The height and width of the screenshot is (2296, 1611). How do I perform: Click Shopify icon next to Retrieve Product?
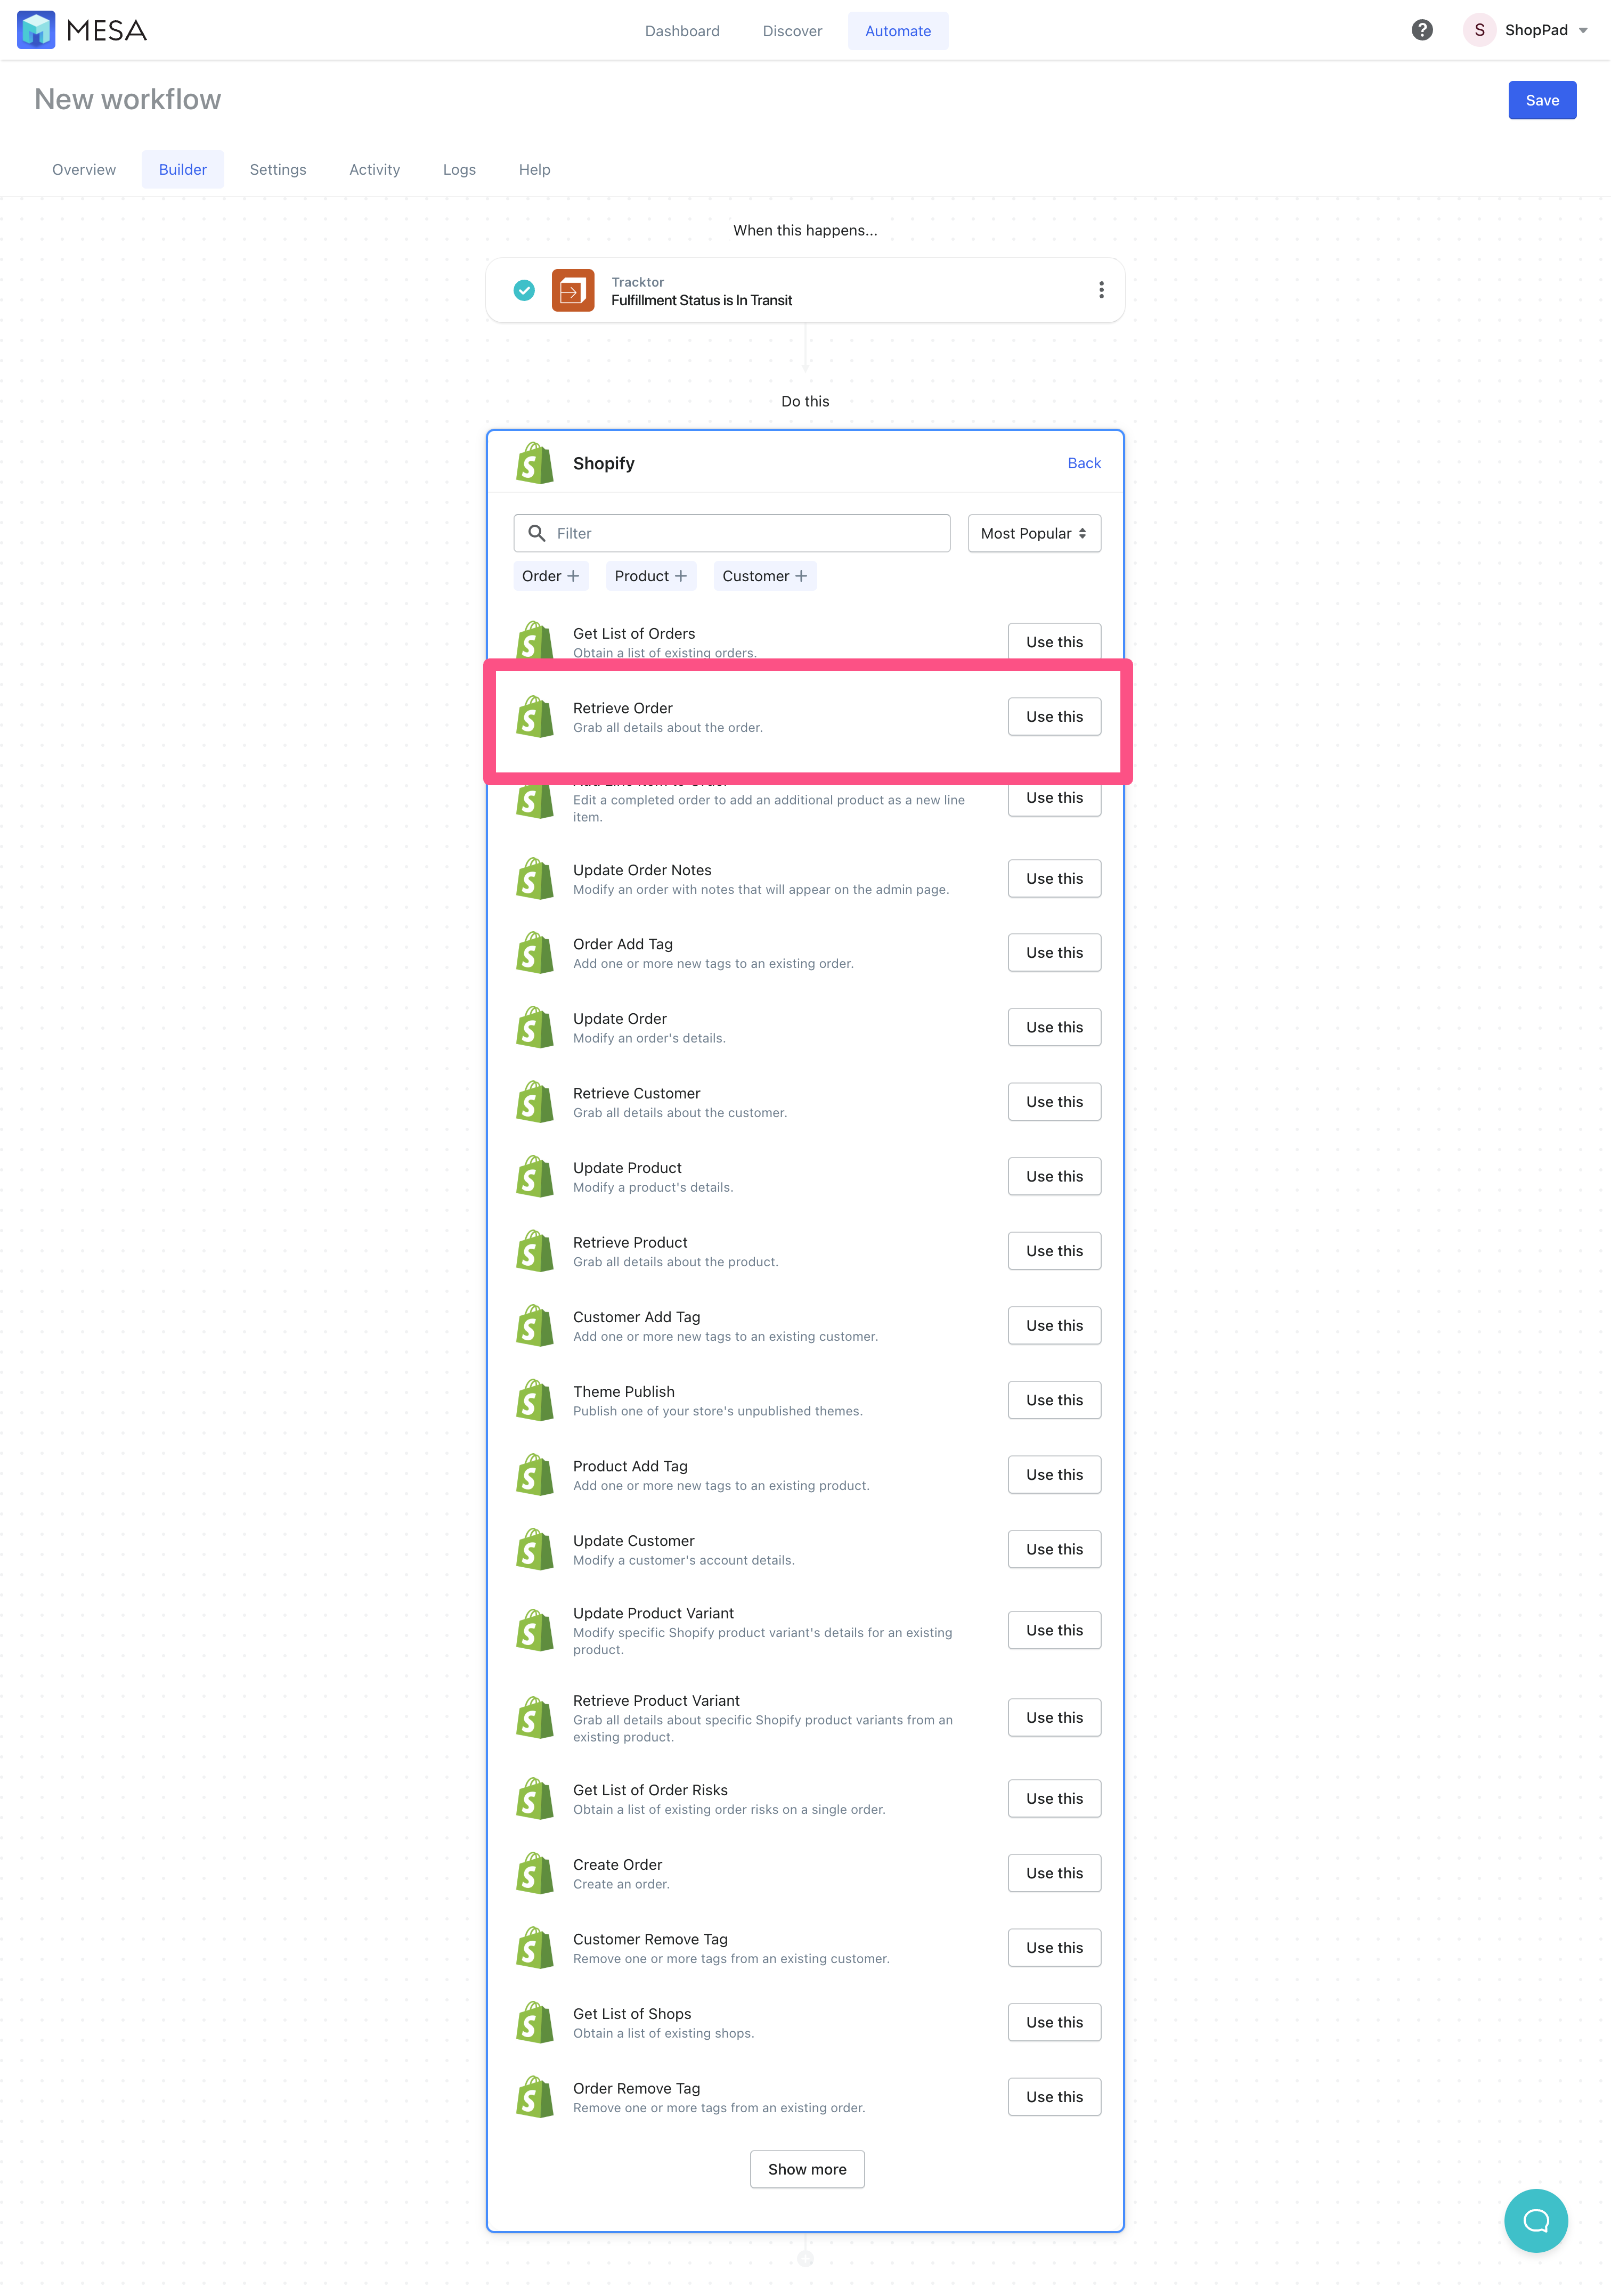pyautogui.click(x=535, y=1251)
